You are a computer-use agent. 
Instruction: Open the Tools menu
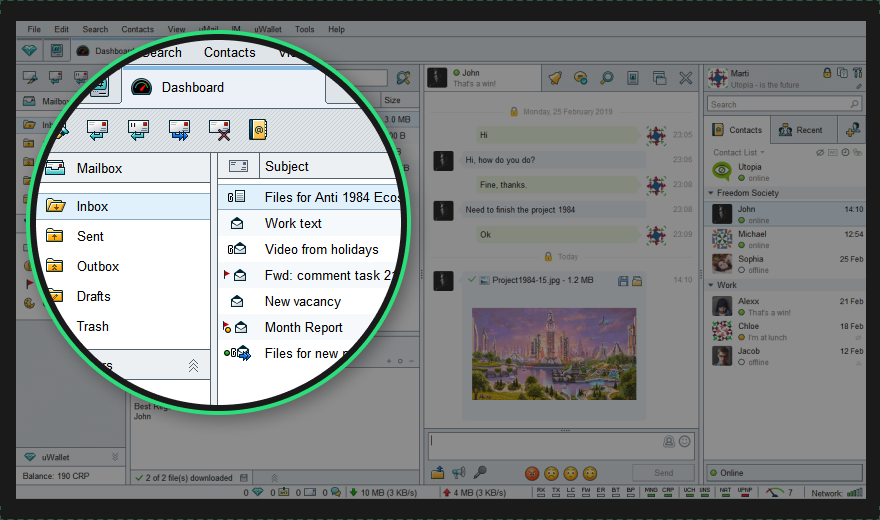point(305,29)
